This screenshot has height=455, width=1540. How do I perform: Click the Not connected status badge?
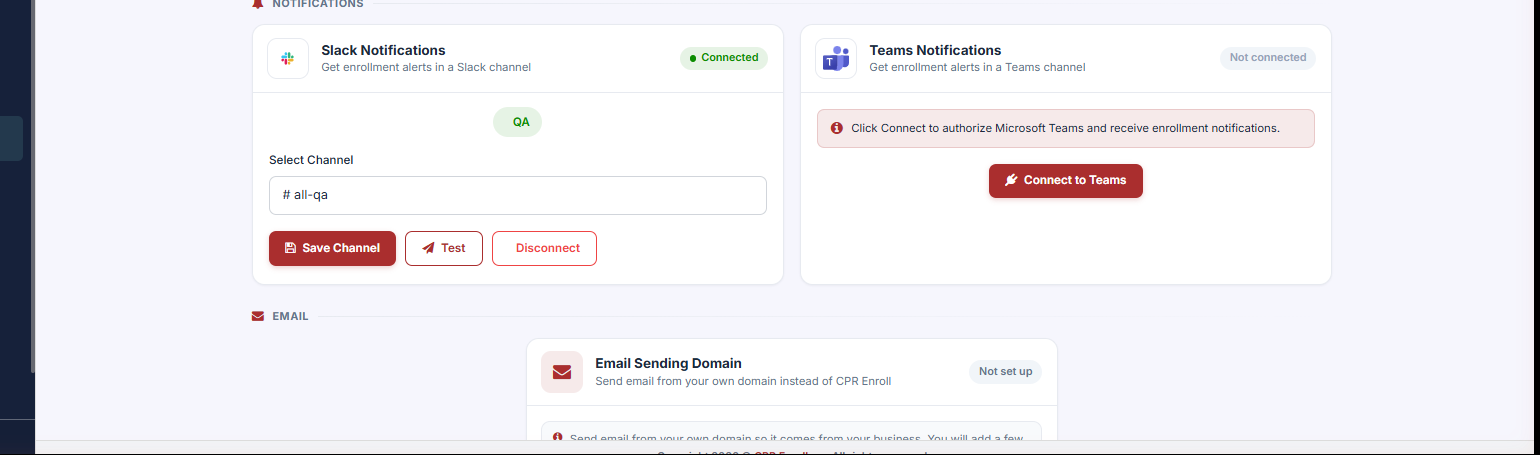(x=1268, y=58)
